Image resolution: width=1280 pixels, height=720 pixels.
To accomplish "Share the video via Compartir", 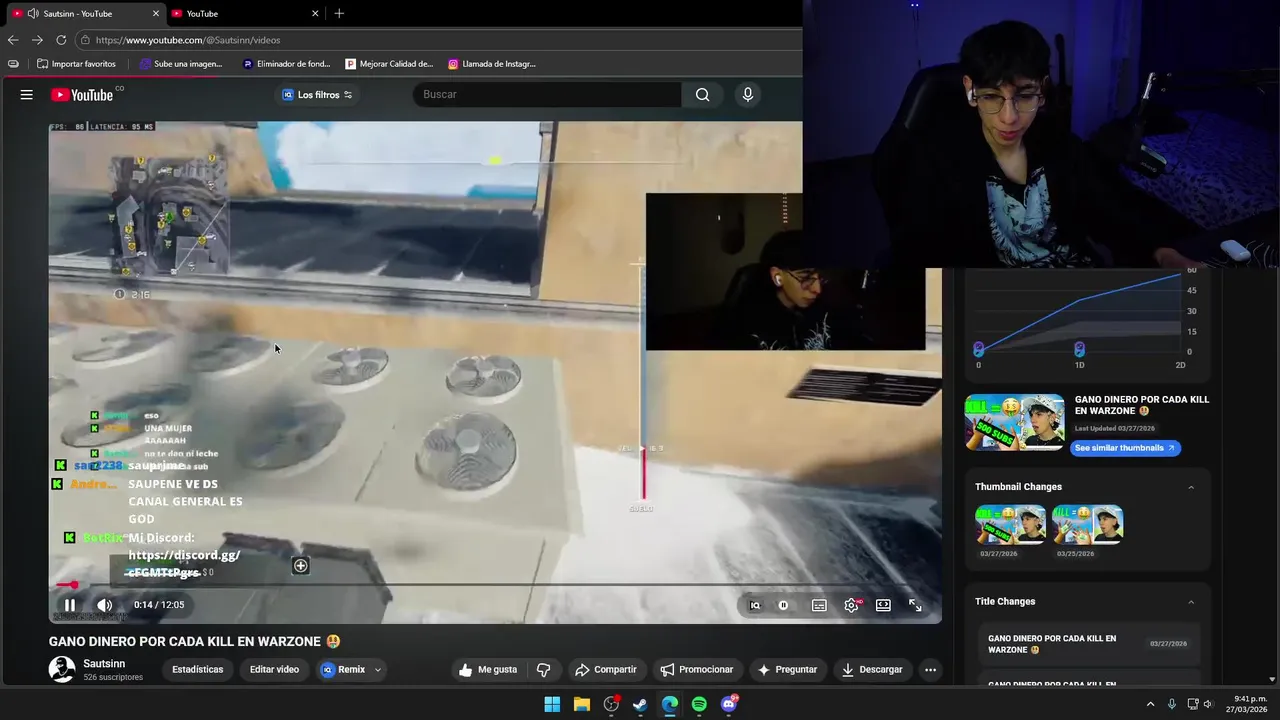I will coord(605,670).
